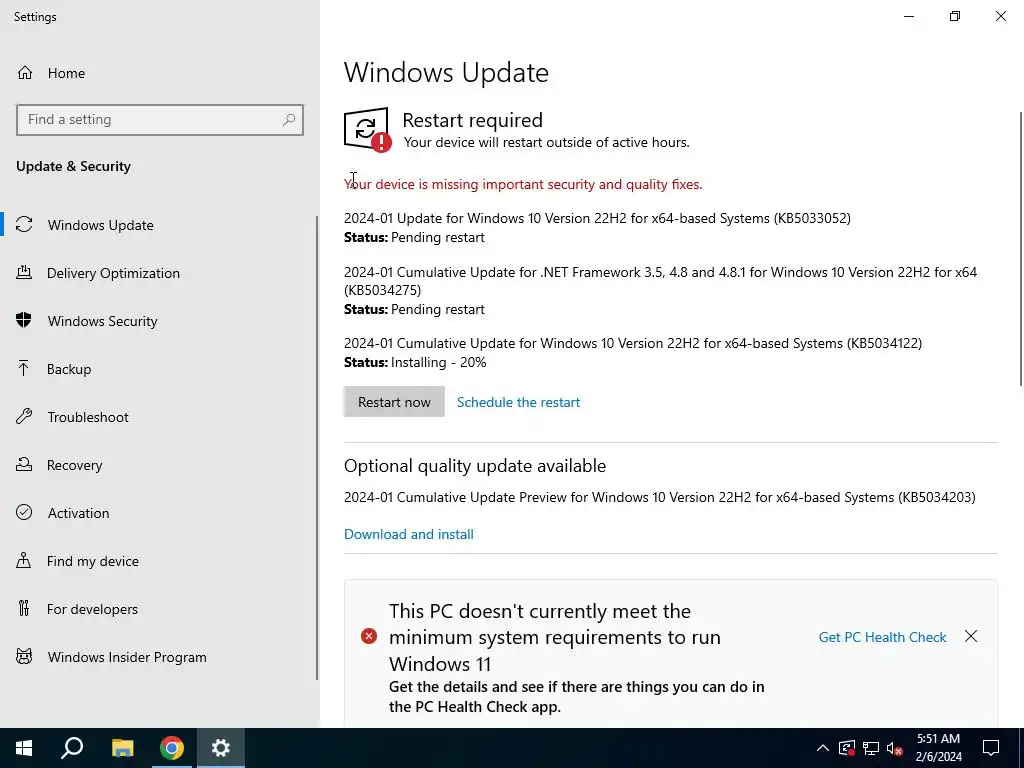Click the Find my device person icon
This screenshot has height=768, width=1024.
tap(24, 560)
